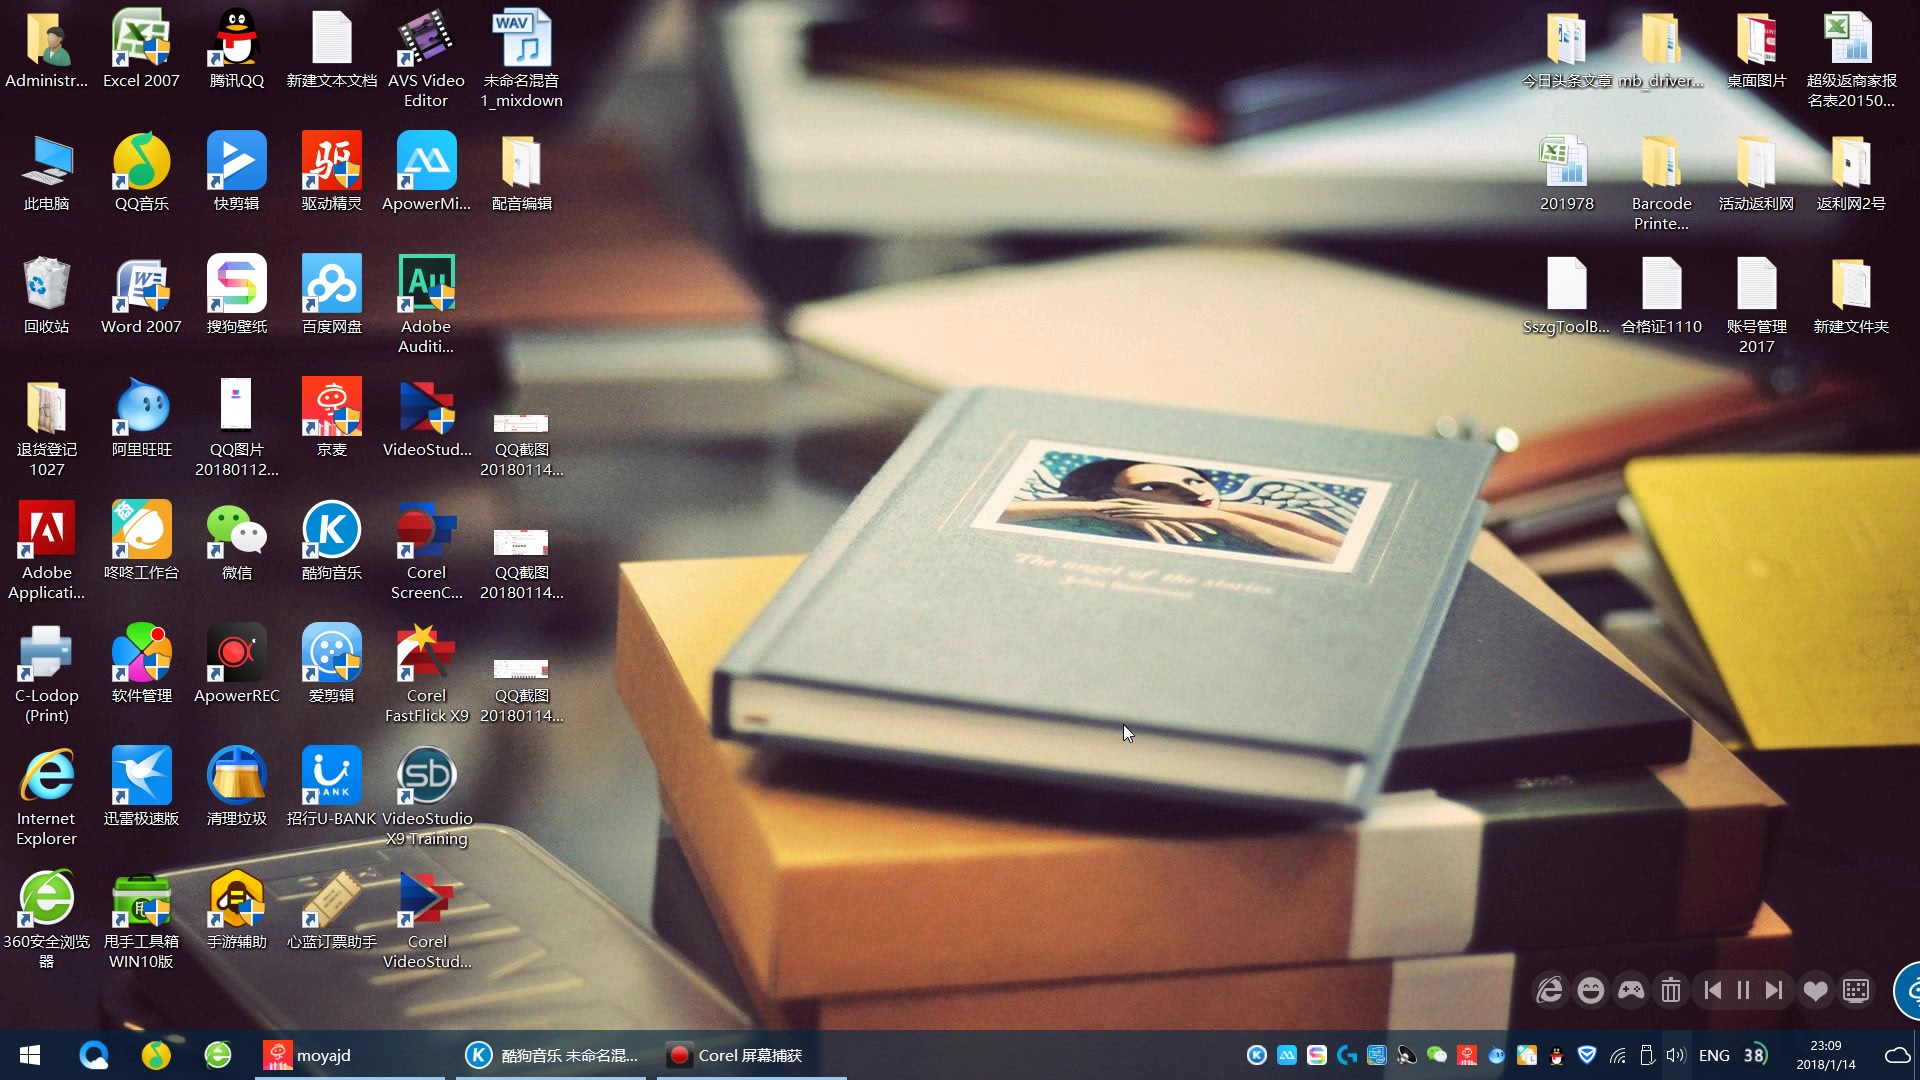This screenshot has height=1080, width=1920.
Task: Pause music in the desktop widget
Action: [1743, 990]
